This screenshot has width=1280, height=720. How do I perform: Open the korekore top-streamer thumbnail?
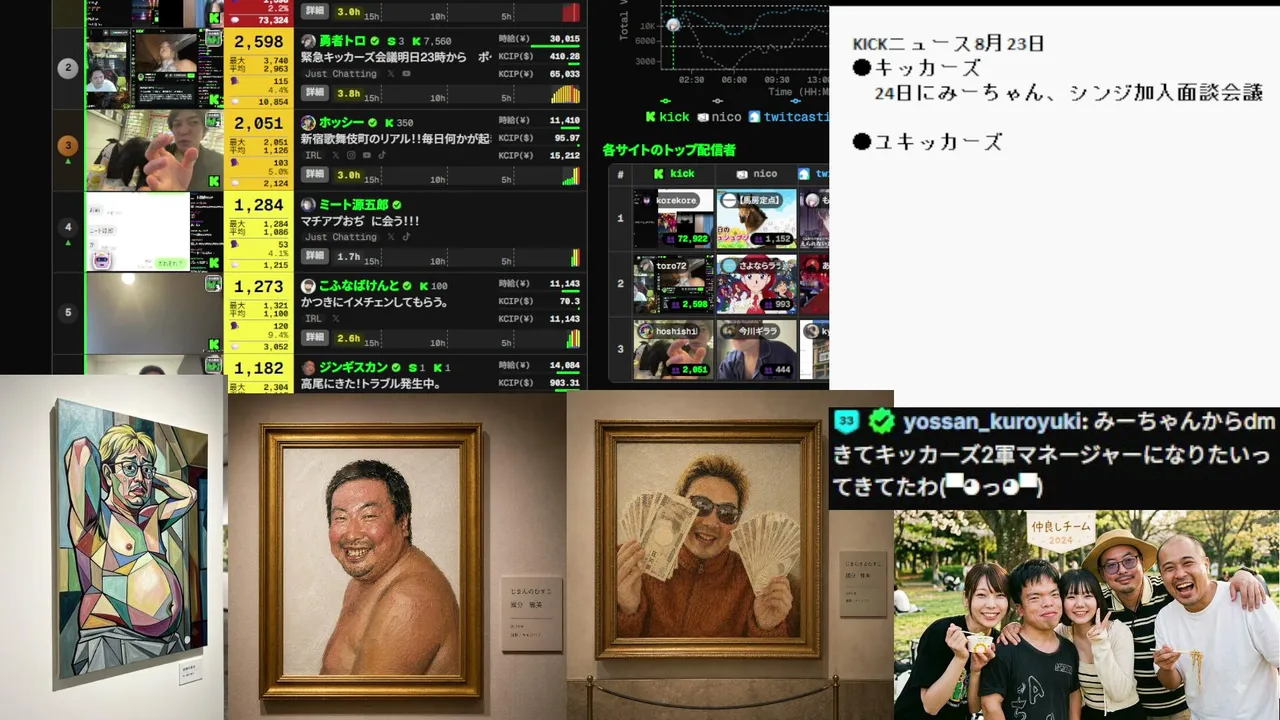pos(674,219)
